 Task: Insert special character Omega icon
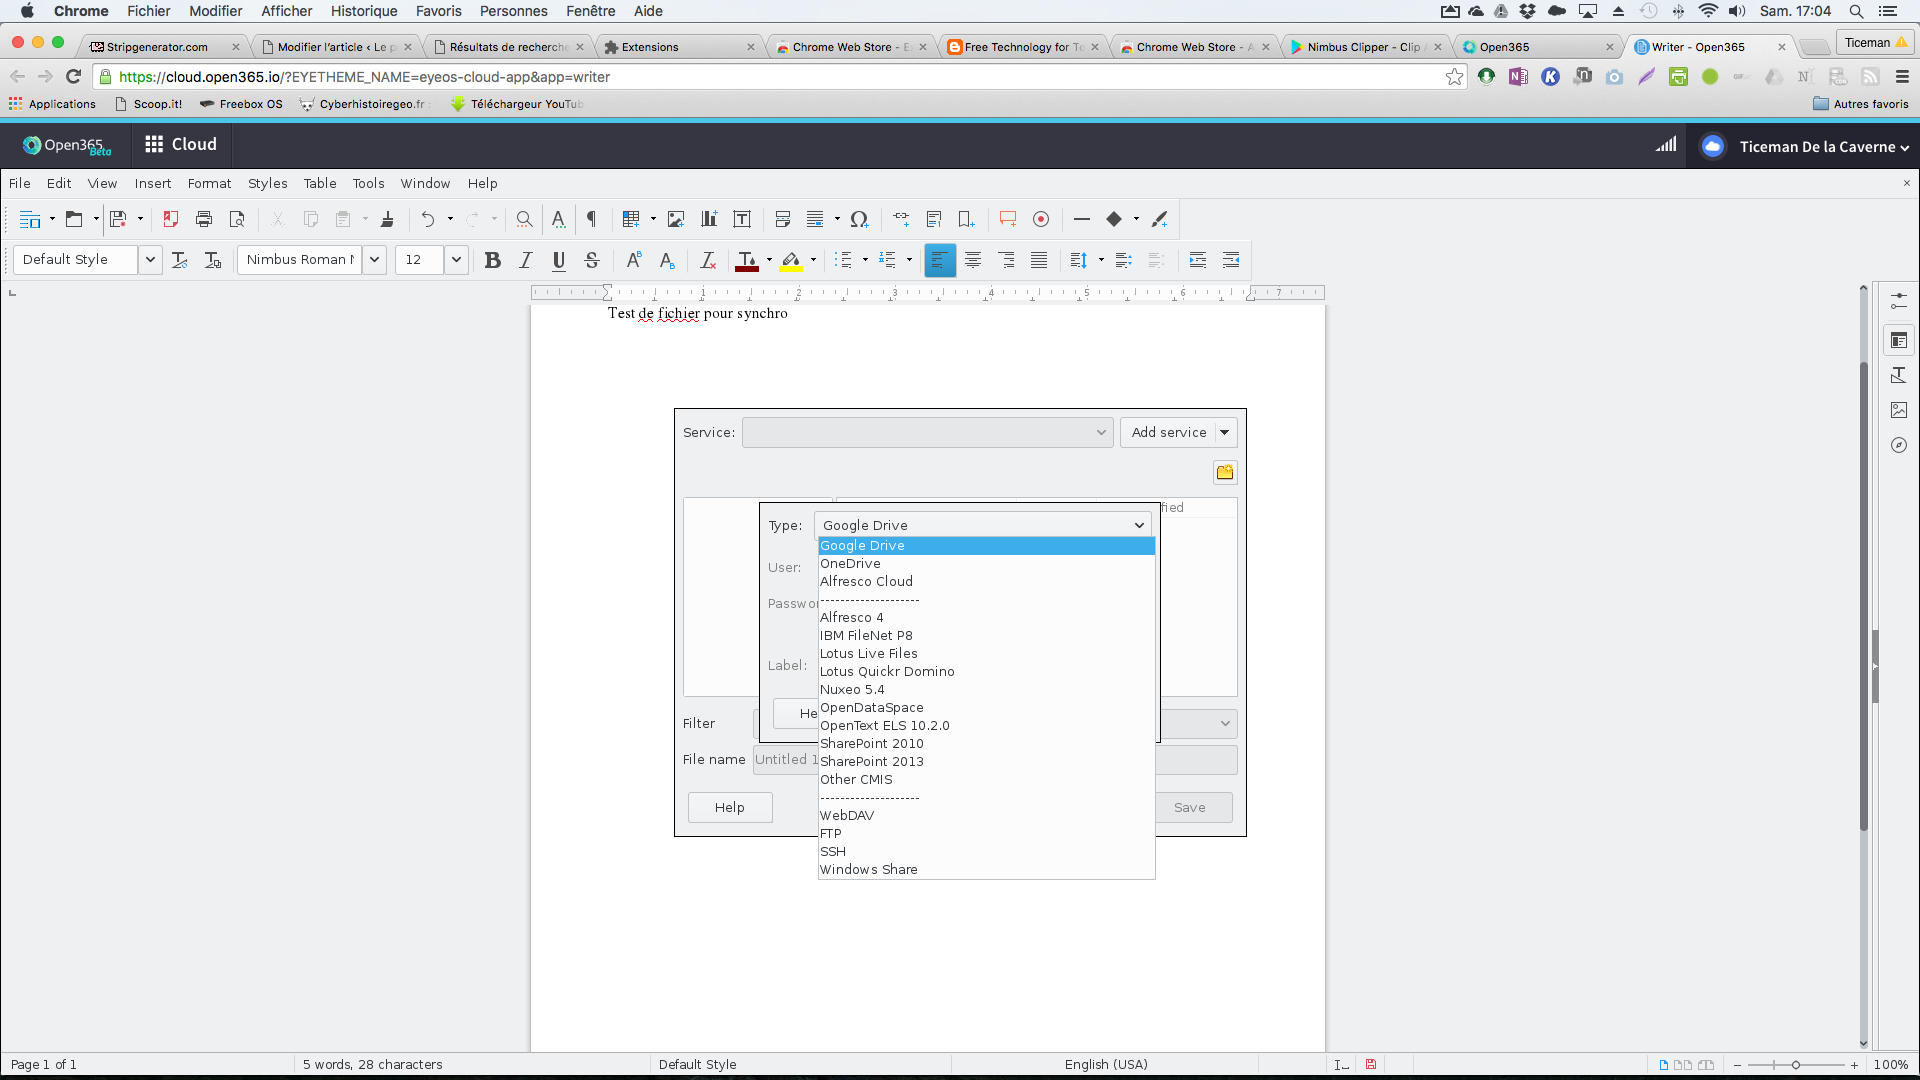tap(859, 219)
